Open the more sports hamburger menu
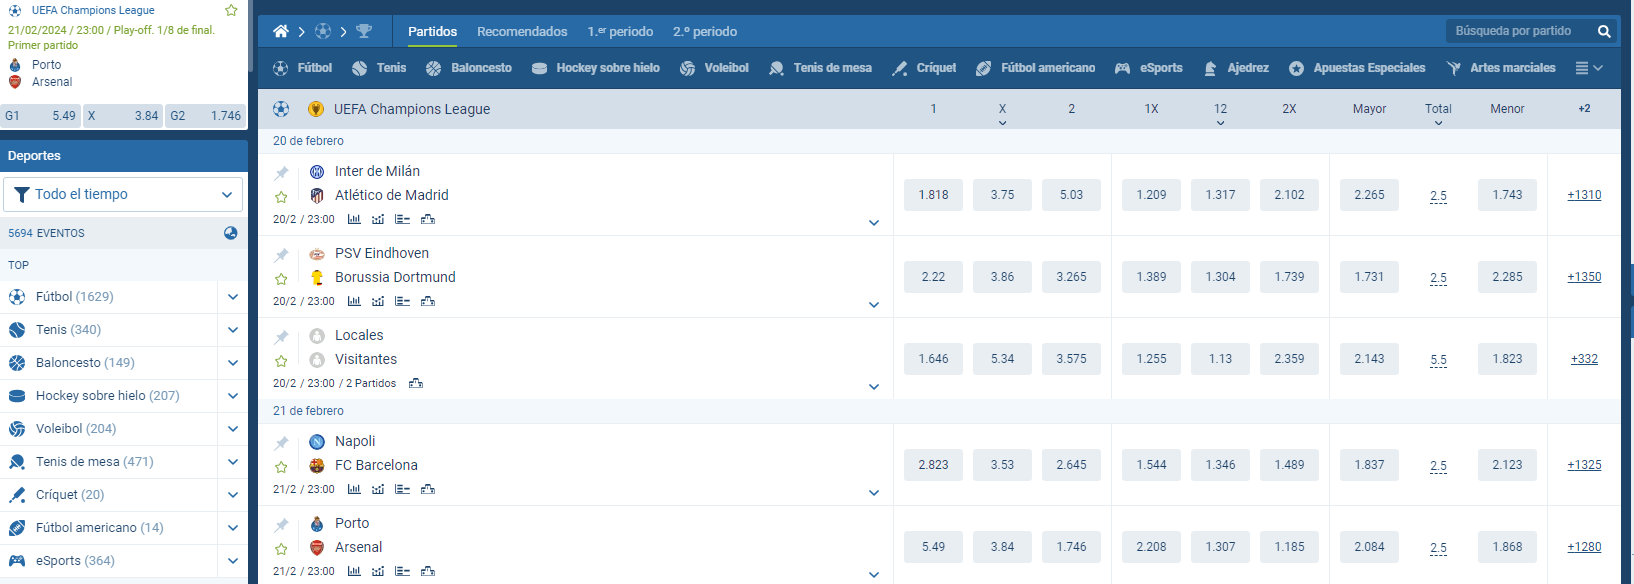 (x=1589, y=68)
